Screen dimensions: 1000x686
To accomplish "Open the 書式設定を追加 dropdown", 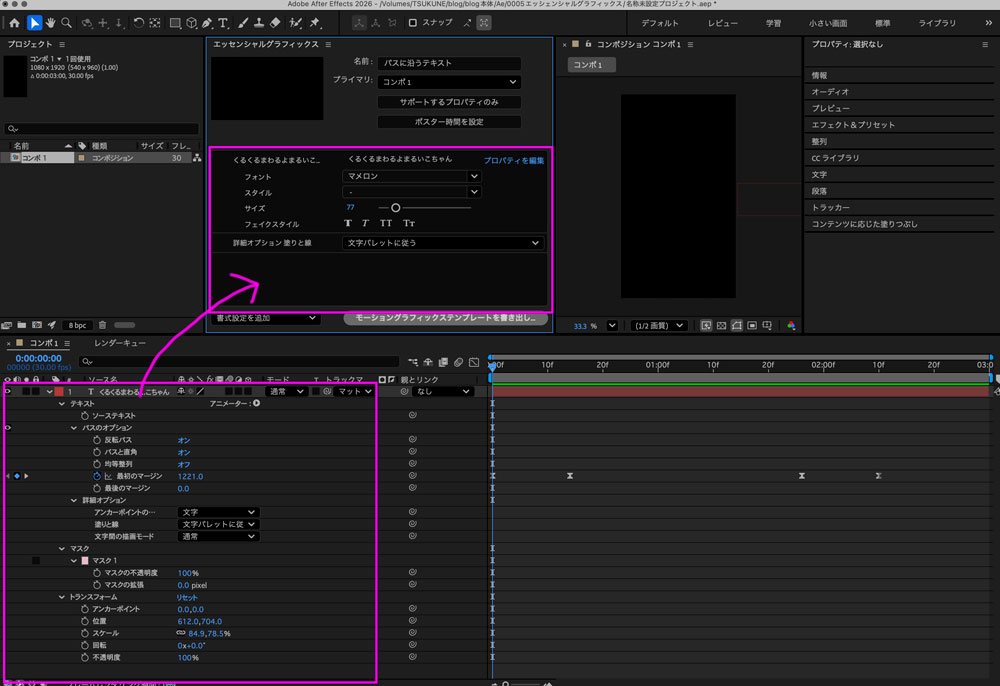I will point(265,318).
